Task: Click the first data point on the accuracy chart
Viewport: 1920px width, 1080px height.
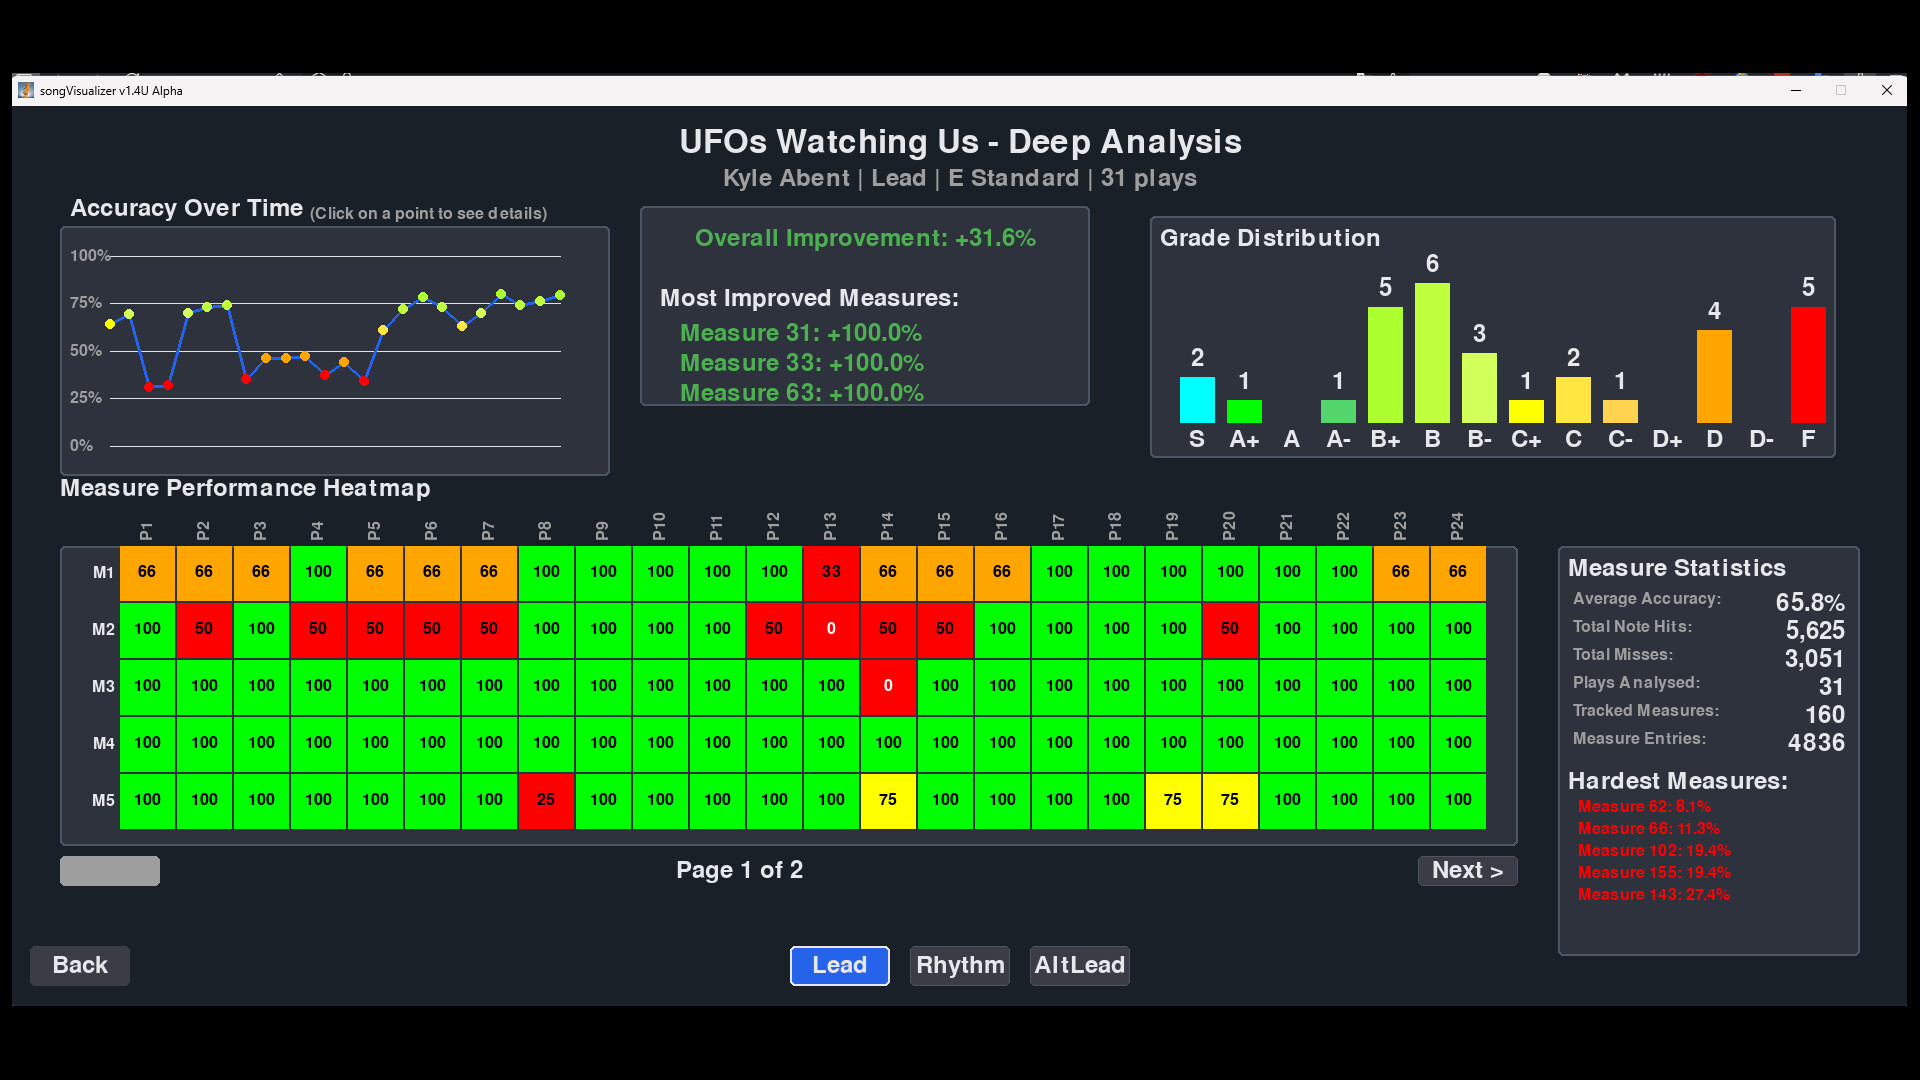Action: (x=109, y=324)
